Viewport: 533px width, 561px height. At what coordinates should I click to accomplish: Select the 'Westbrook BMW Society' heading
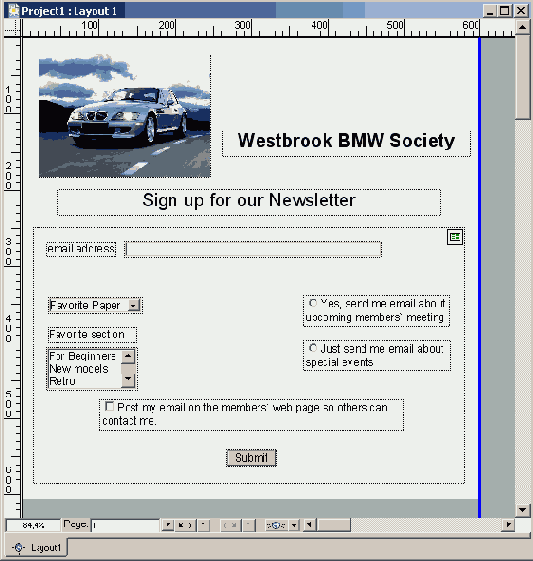[x=346, y=140]
